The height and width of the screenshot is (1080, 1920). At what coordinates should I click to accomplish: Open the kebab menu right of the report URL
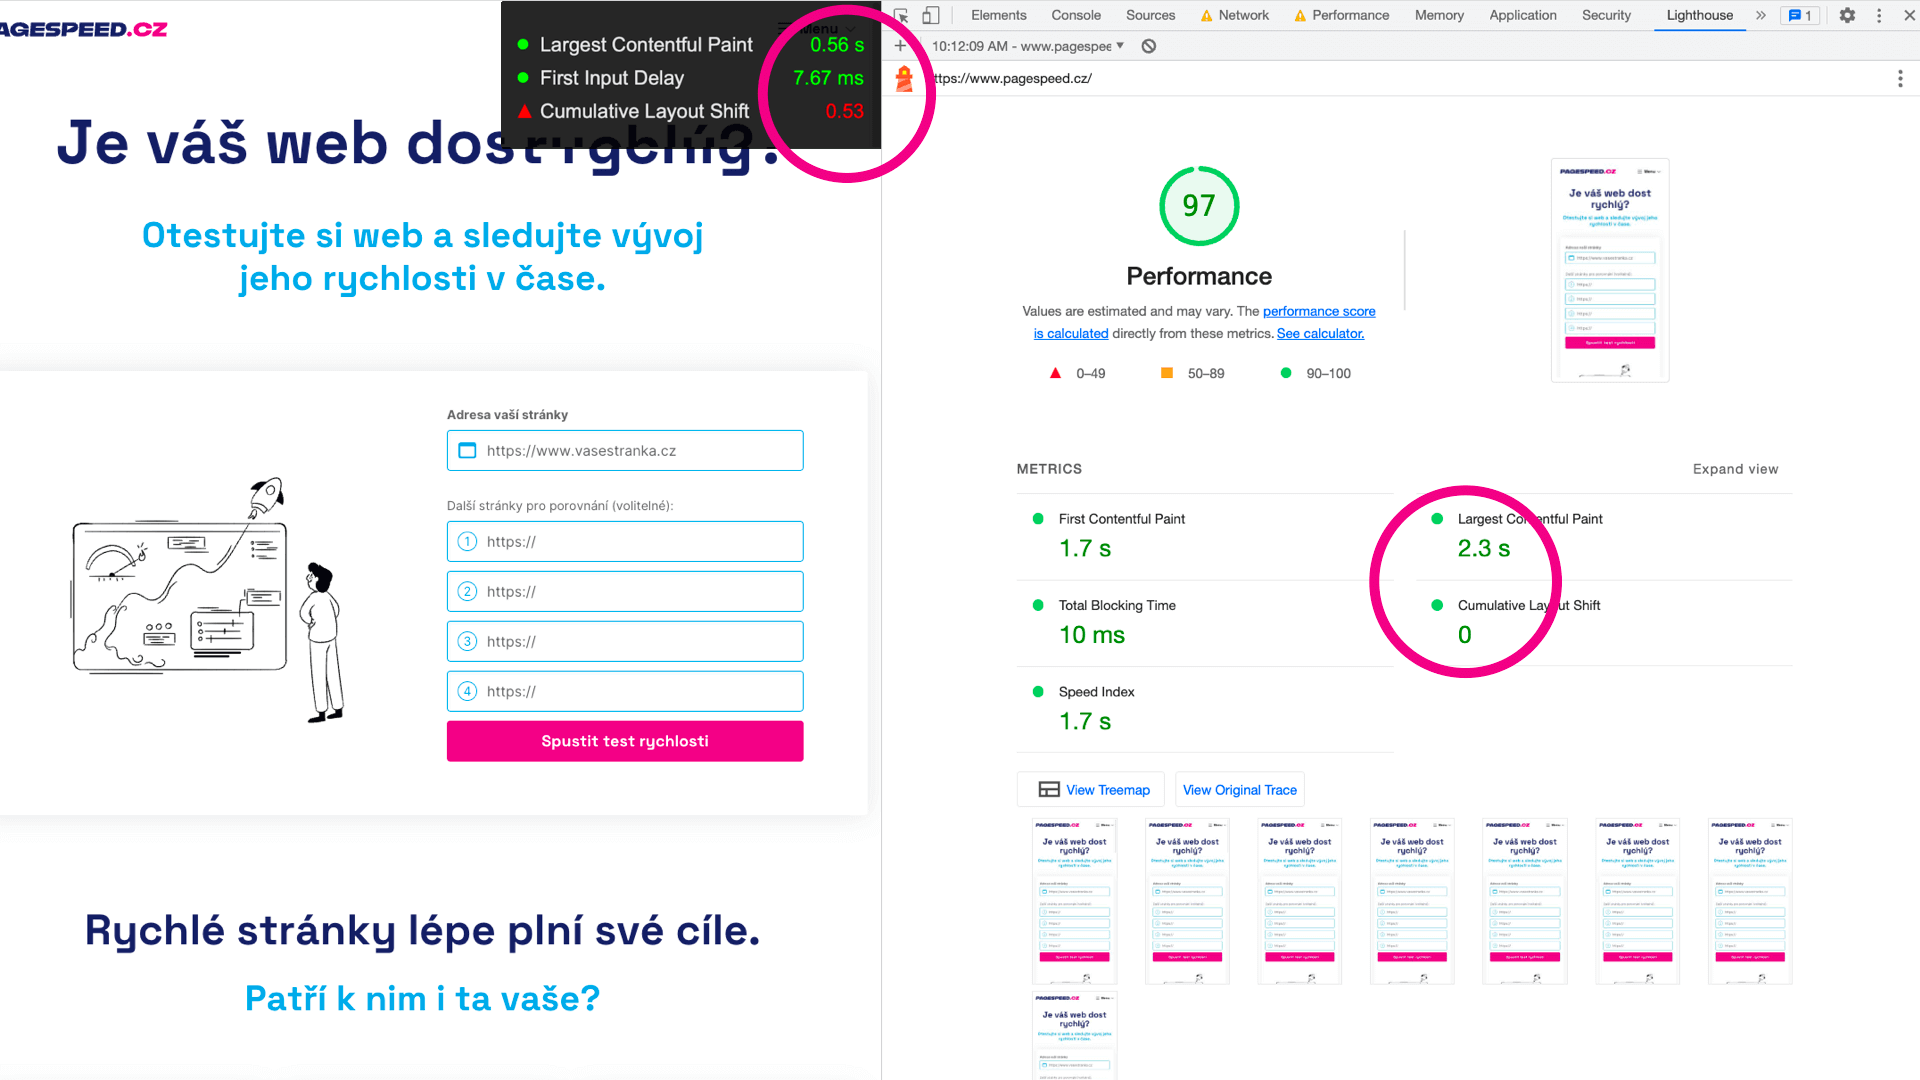pyautogui.click(x=1901, y=78)
